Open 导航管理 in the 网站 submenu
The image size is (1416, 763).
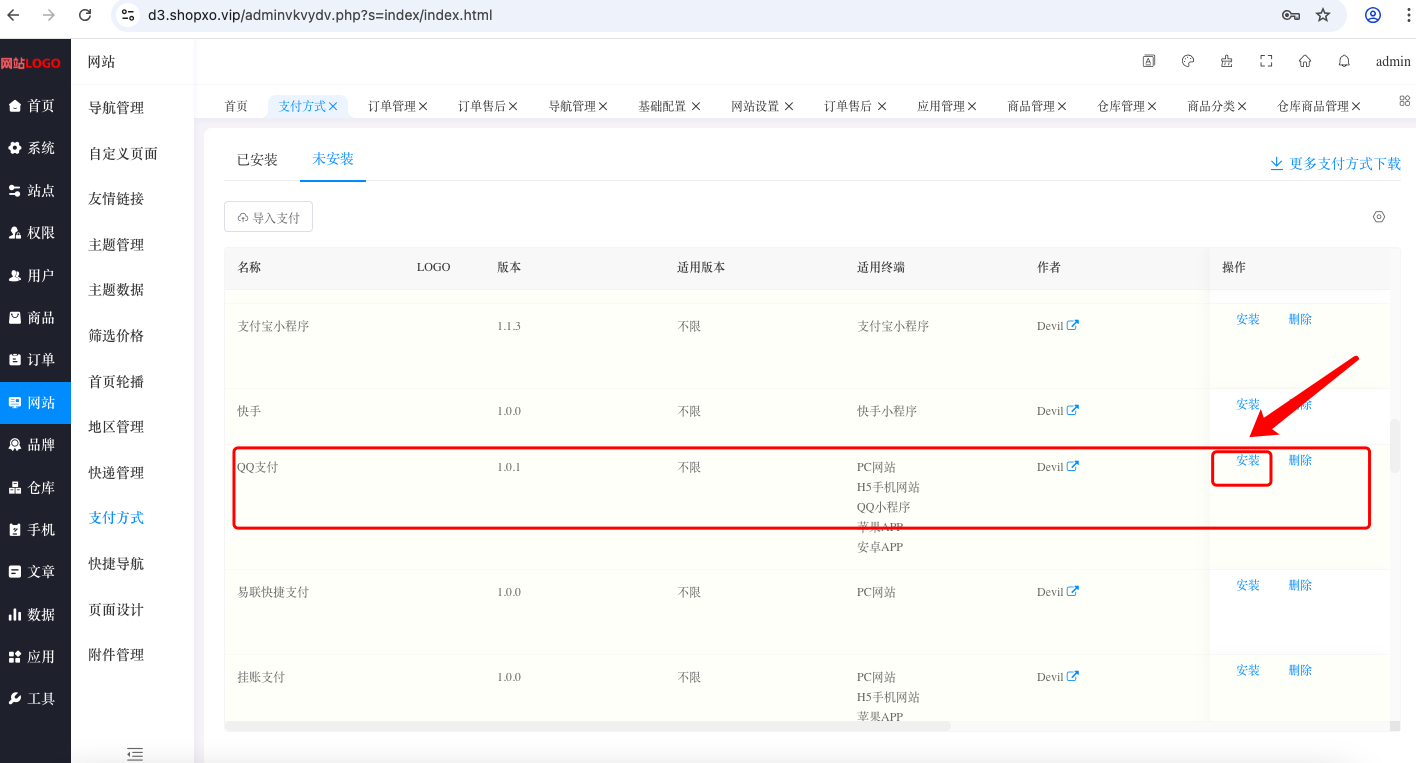pyautogui.click(x=116, y=108)
